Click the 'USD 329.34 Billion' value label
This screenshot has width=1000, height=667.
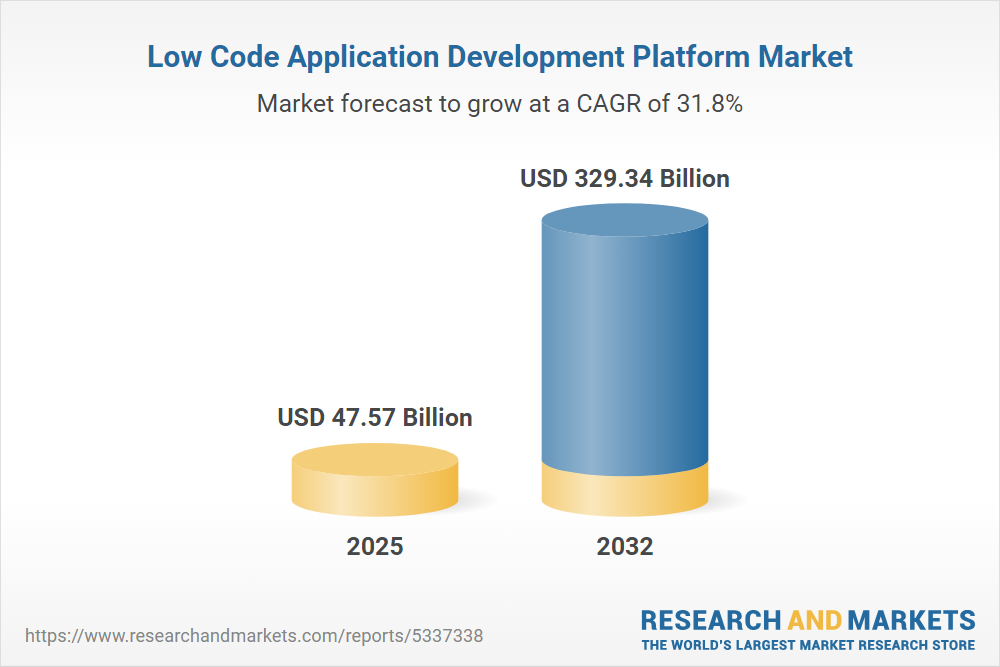click(x=625, y=179)
